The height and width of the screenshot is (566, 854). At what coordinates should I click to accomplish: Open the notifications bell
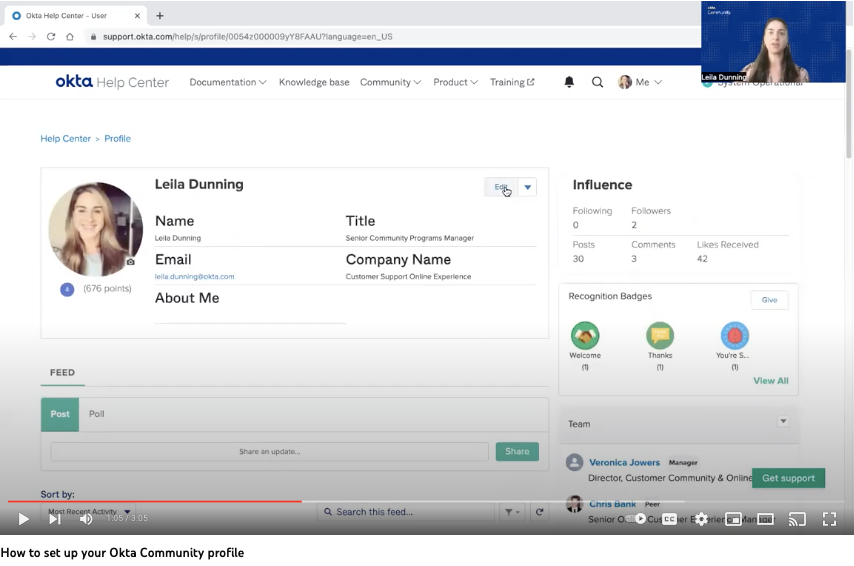569,82
